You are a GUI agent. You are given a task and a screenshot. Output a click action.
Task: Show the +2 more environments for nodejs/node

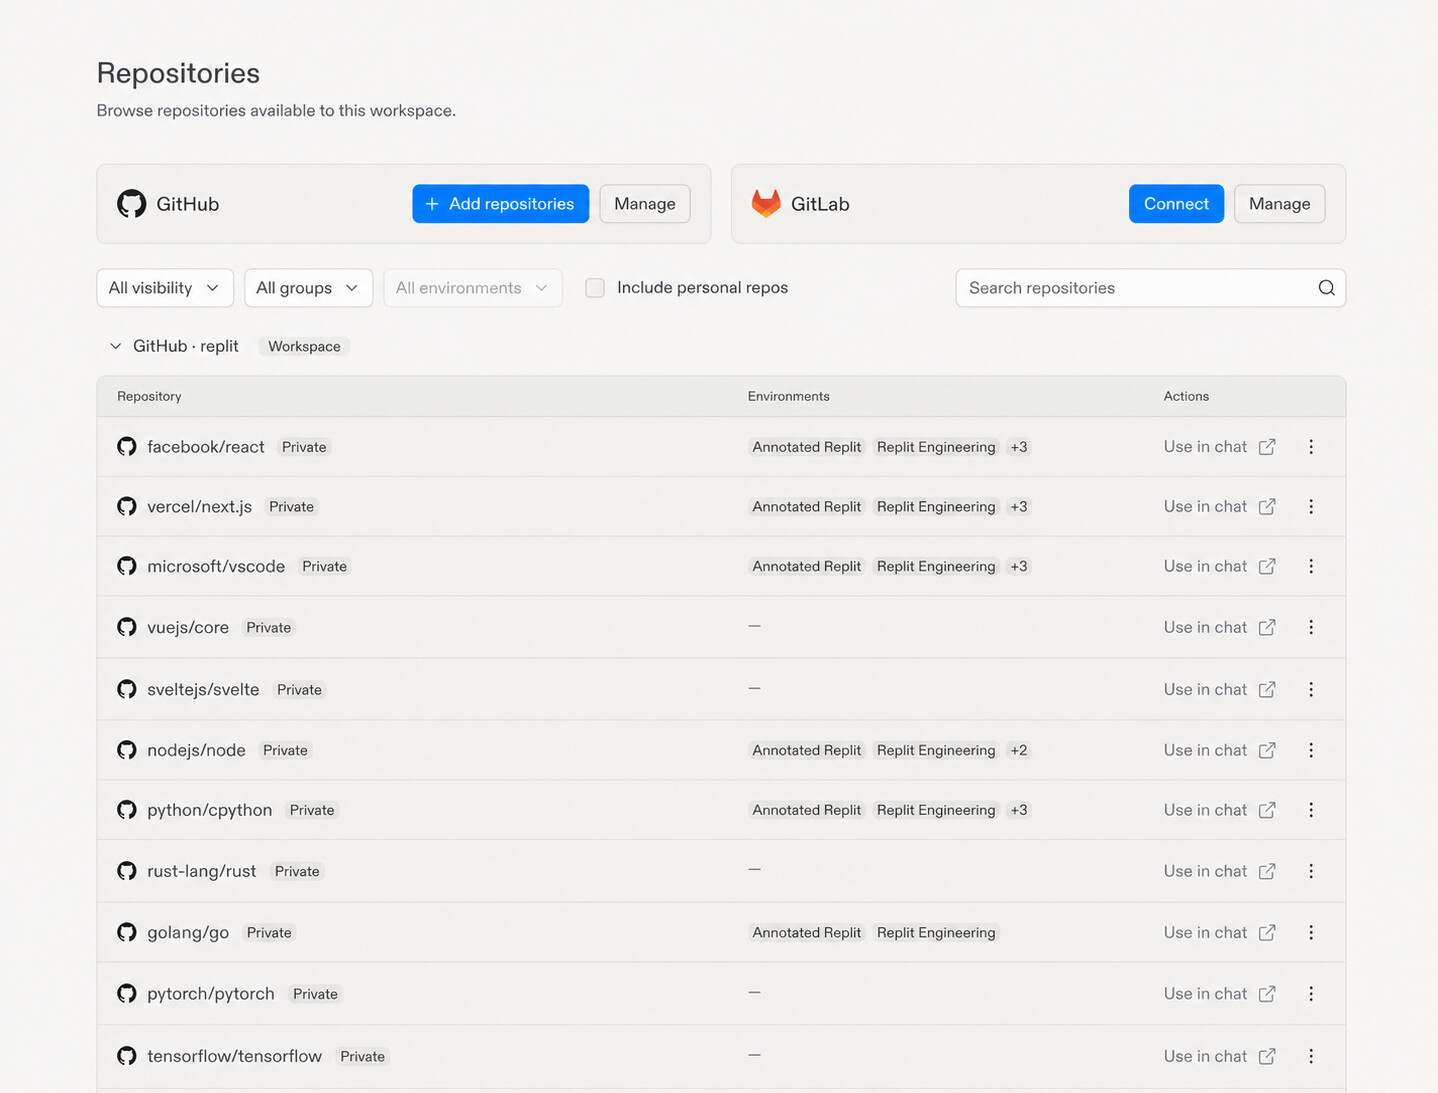(1019, 750)
